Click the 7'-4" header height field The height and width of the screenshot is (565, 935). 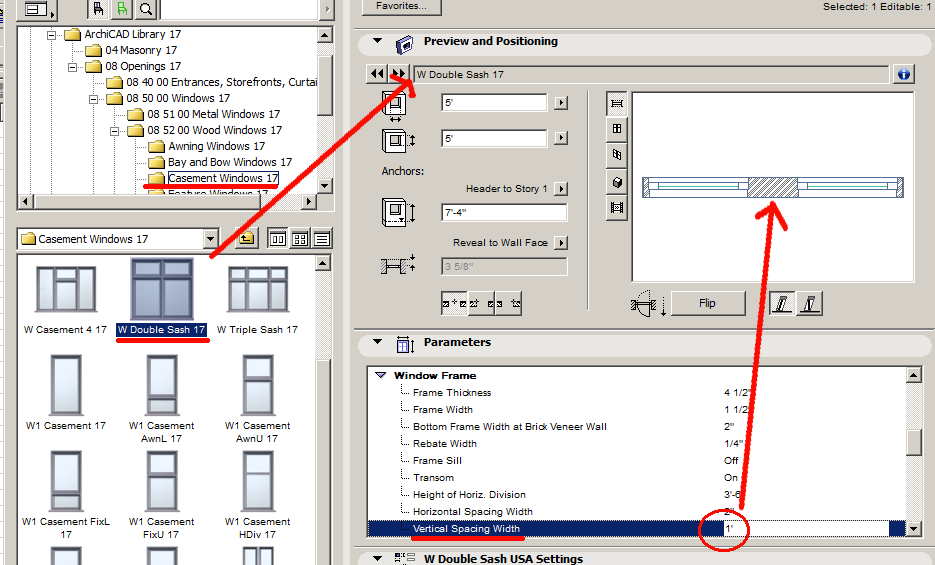(x=504, y=212)
